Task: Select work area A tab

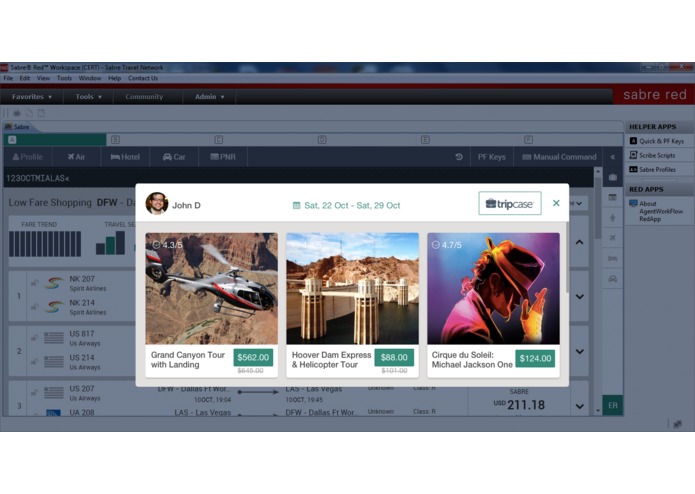Action: (55, 140)
